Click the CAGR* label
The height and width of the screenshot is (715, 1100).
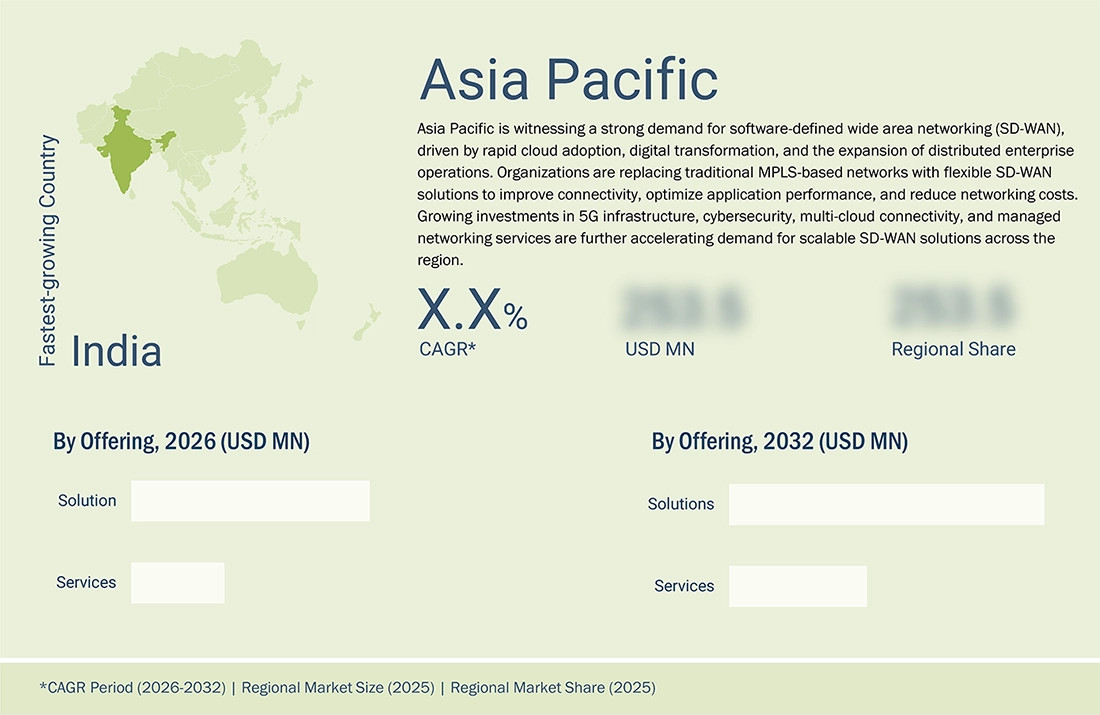click(x=448, y=349)
